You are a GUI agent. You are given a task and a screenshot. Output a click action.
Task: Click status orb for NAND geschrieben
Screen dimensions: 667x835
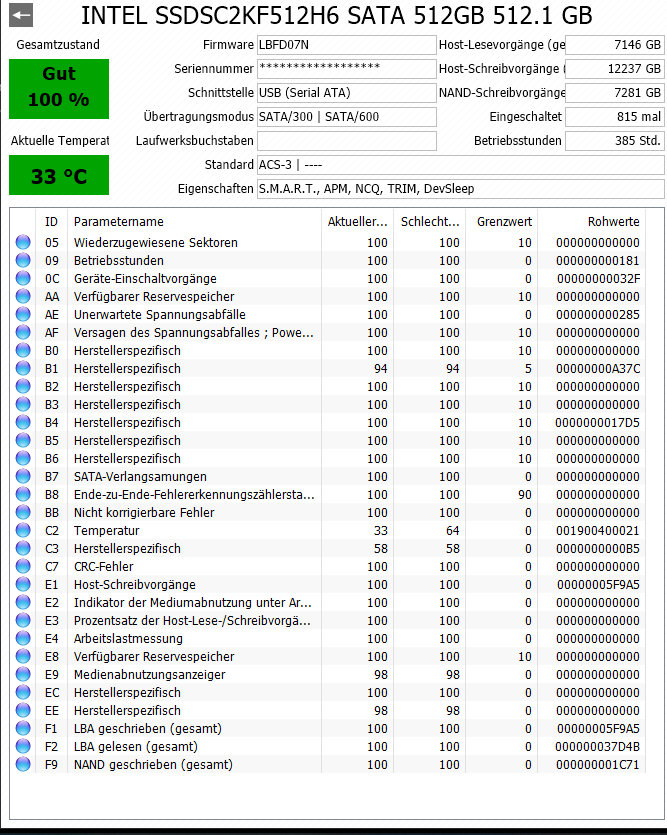click(x=23, y=764)
